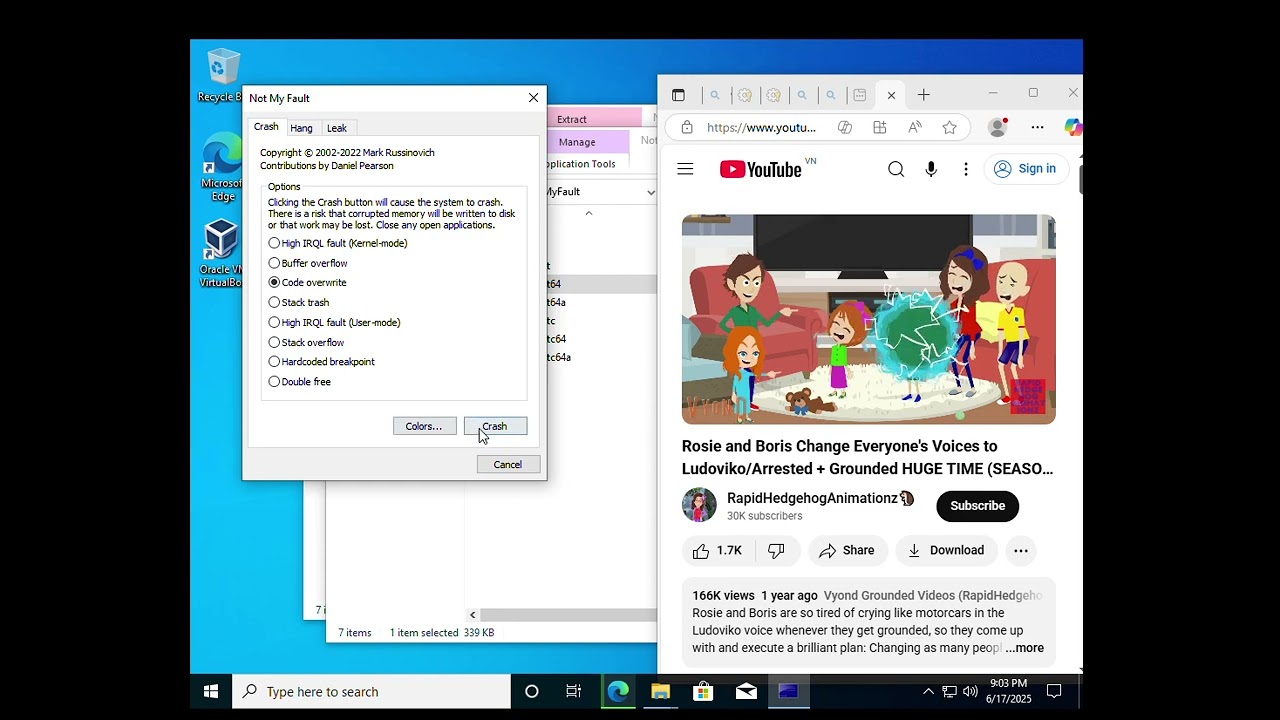Viewport: 1280px width, 720px height.
Task: Switch to the Edge tab with calendar-style icon
Action: (860, 96)
